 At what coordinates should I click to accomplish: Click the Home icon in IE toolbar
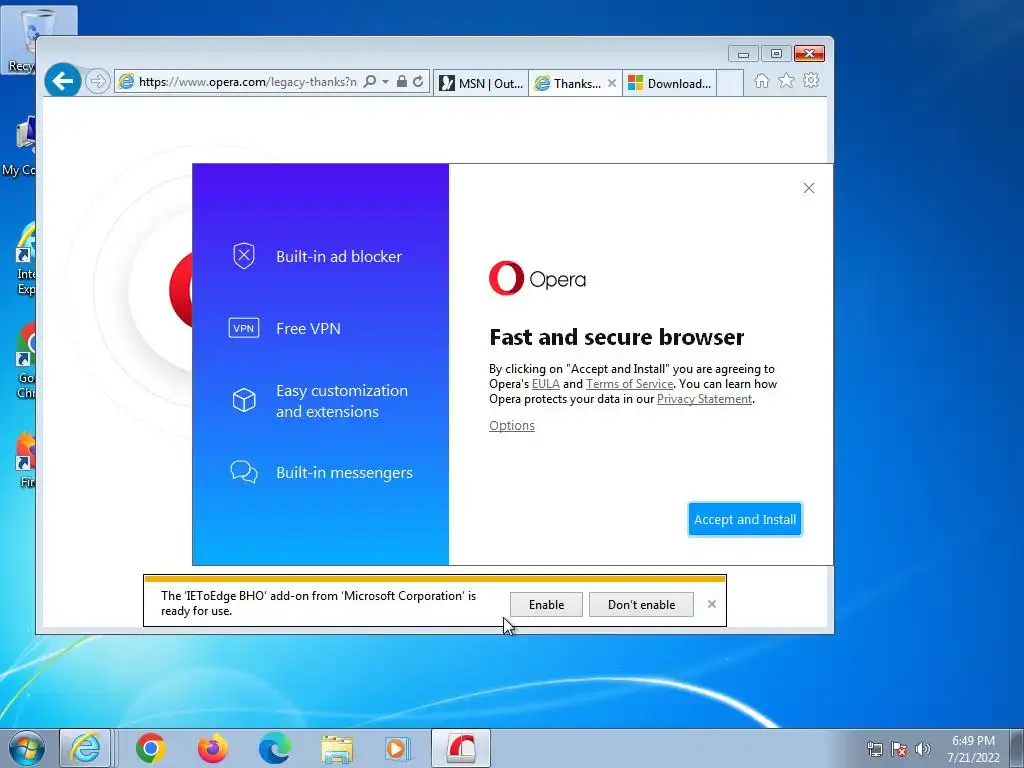point(761,80)
